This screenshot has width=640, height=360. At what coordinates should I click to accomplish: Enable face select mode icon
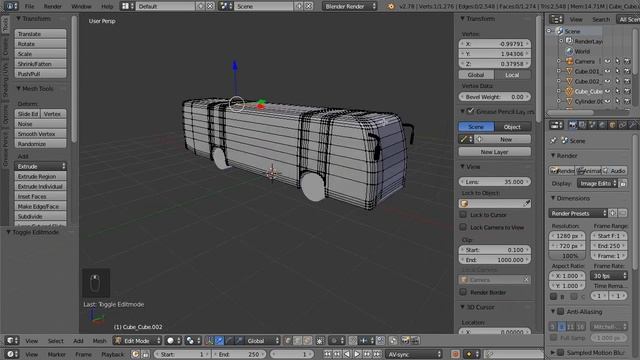307,340
